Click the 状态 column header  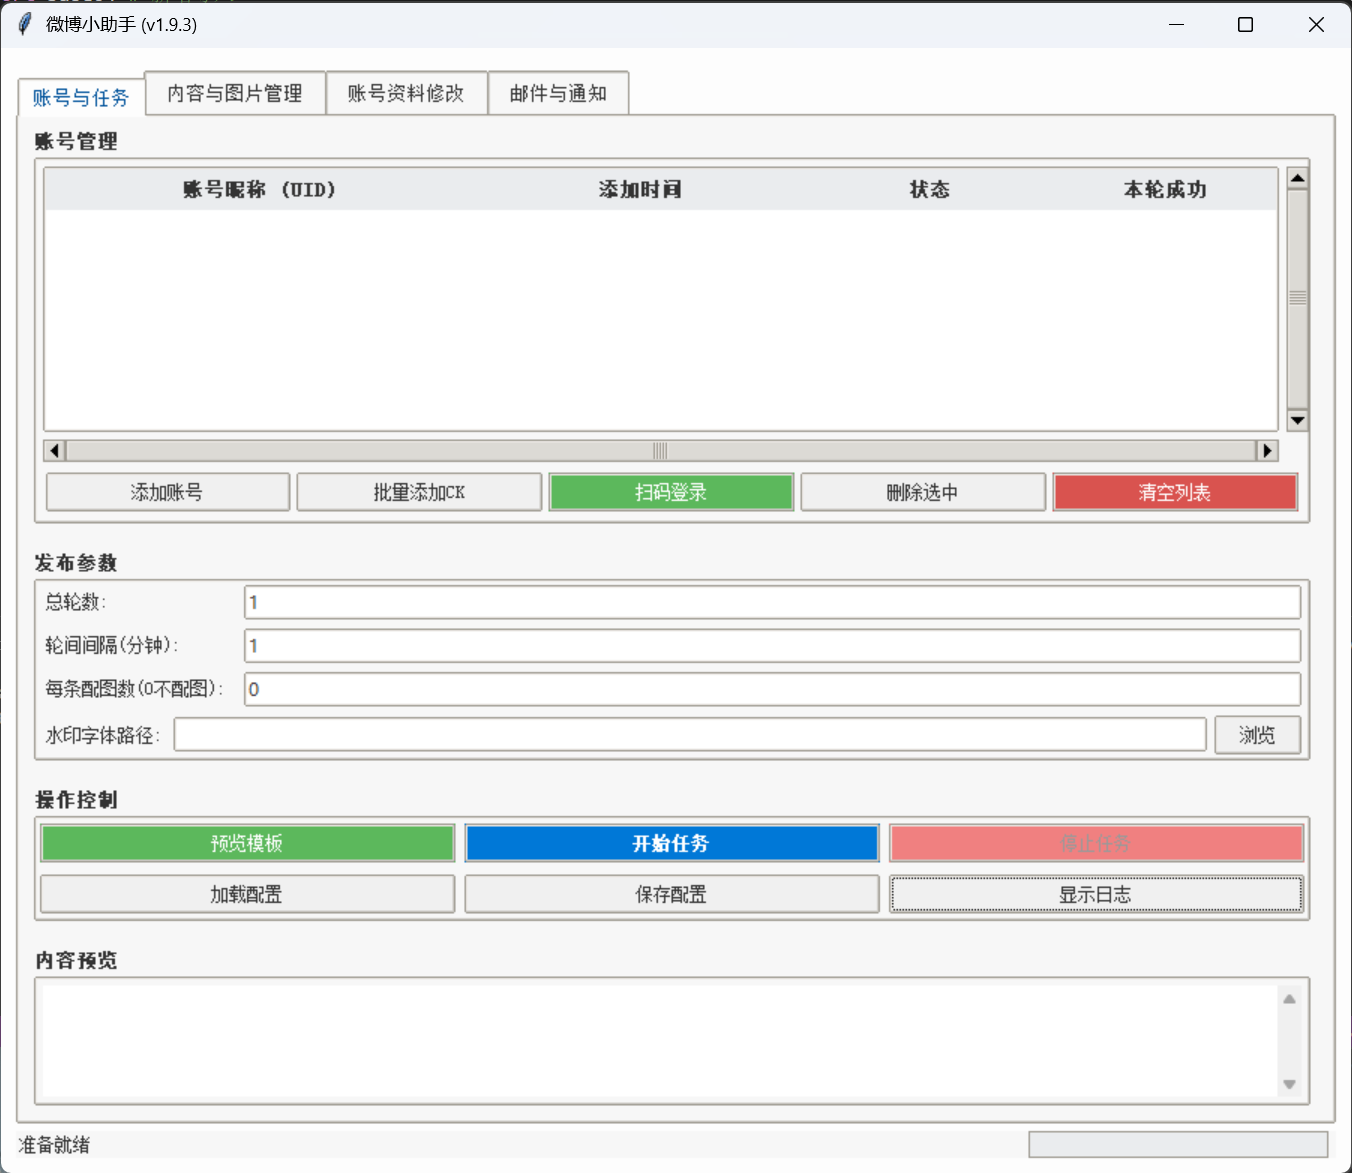click(x=929, y=189)
